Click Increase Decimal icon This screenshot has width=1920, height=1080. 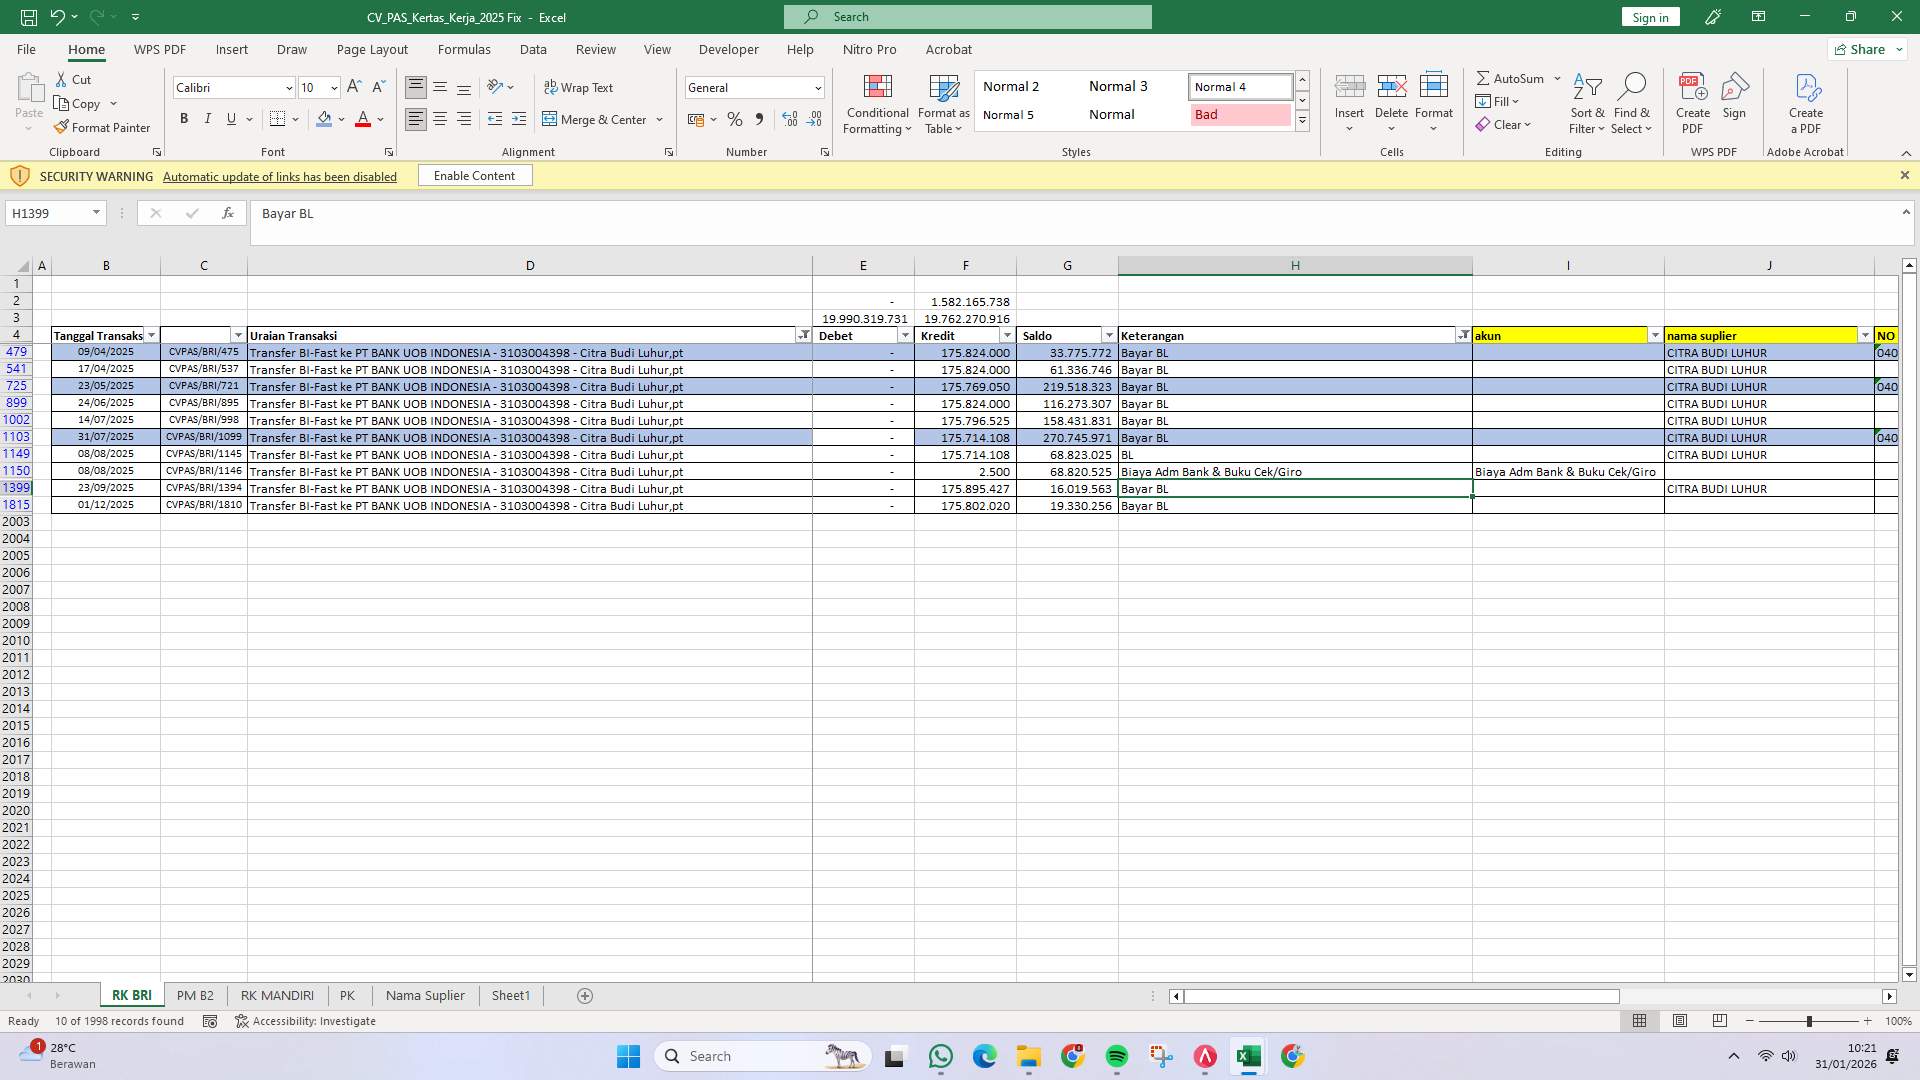pos(789,119)
